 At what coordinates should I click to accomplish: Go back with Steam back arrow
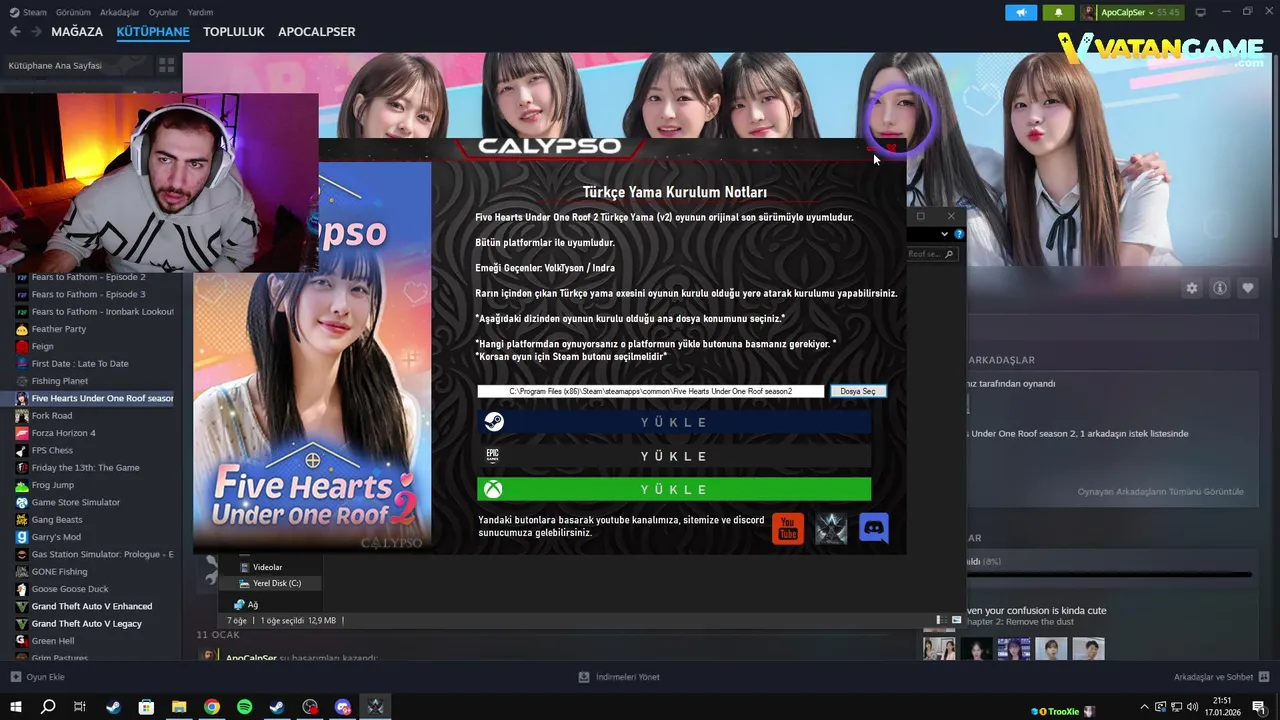pos(15,32)
